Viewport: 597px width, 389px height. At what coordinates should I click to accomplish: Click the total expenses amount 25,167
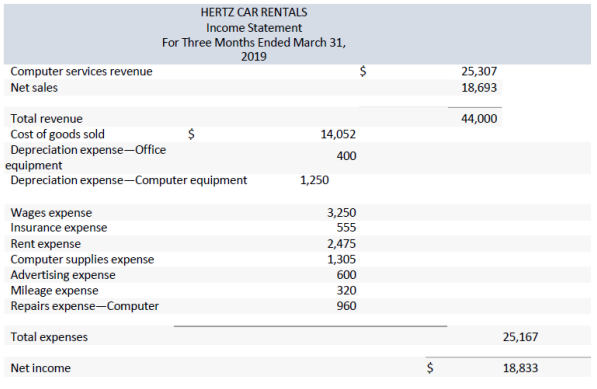[x=520, y=337]
